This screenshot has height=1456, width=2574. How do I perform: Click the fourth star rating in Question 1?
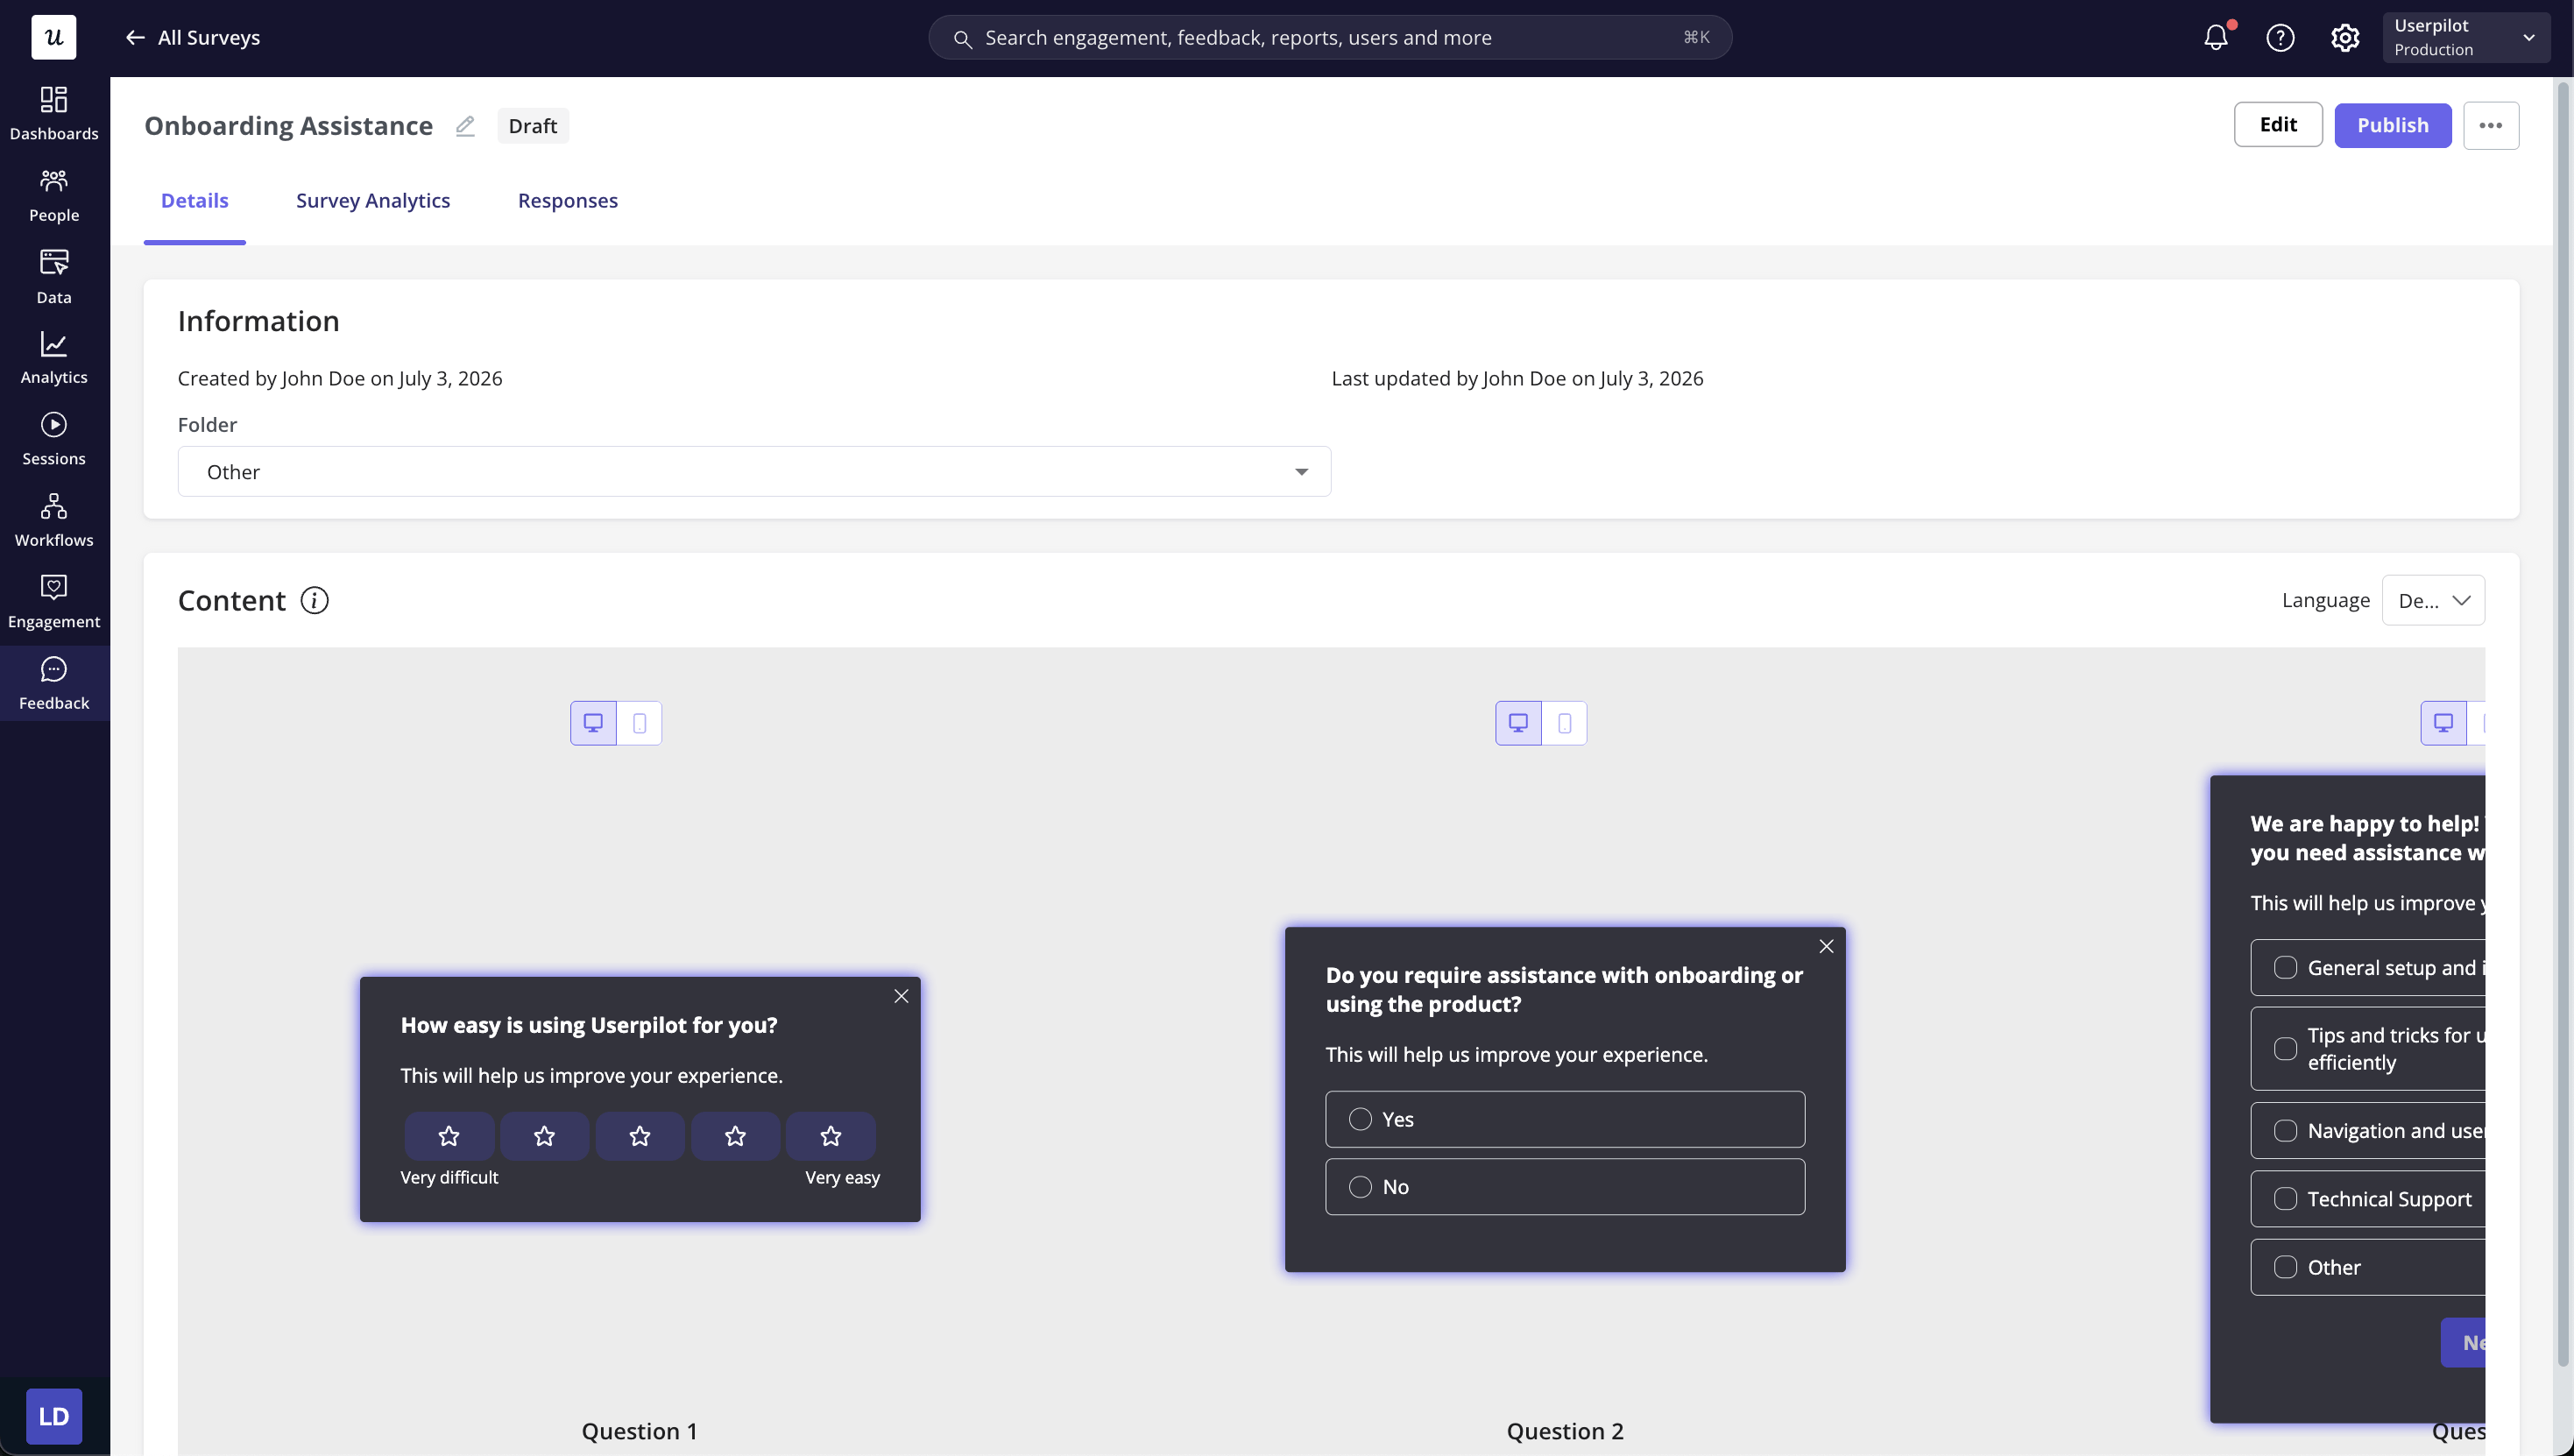(735, 1136)
